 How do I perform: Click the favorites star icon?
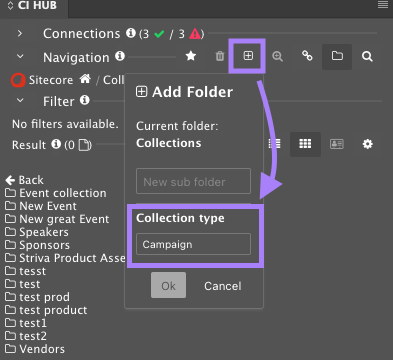pos(191,56)
